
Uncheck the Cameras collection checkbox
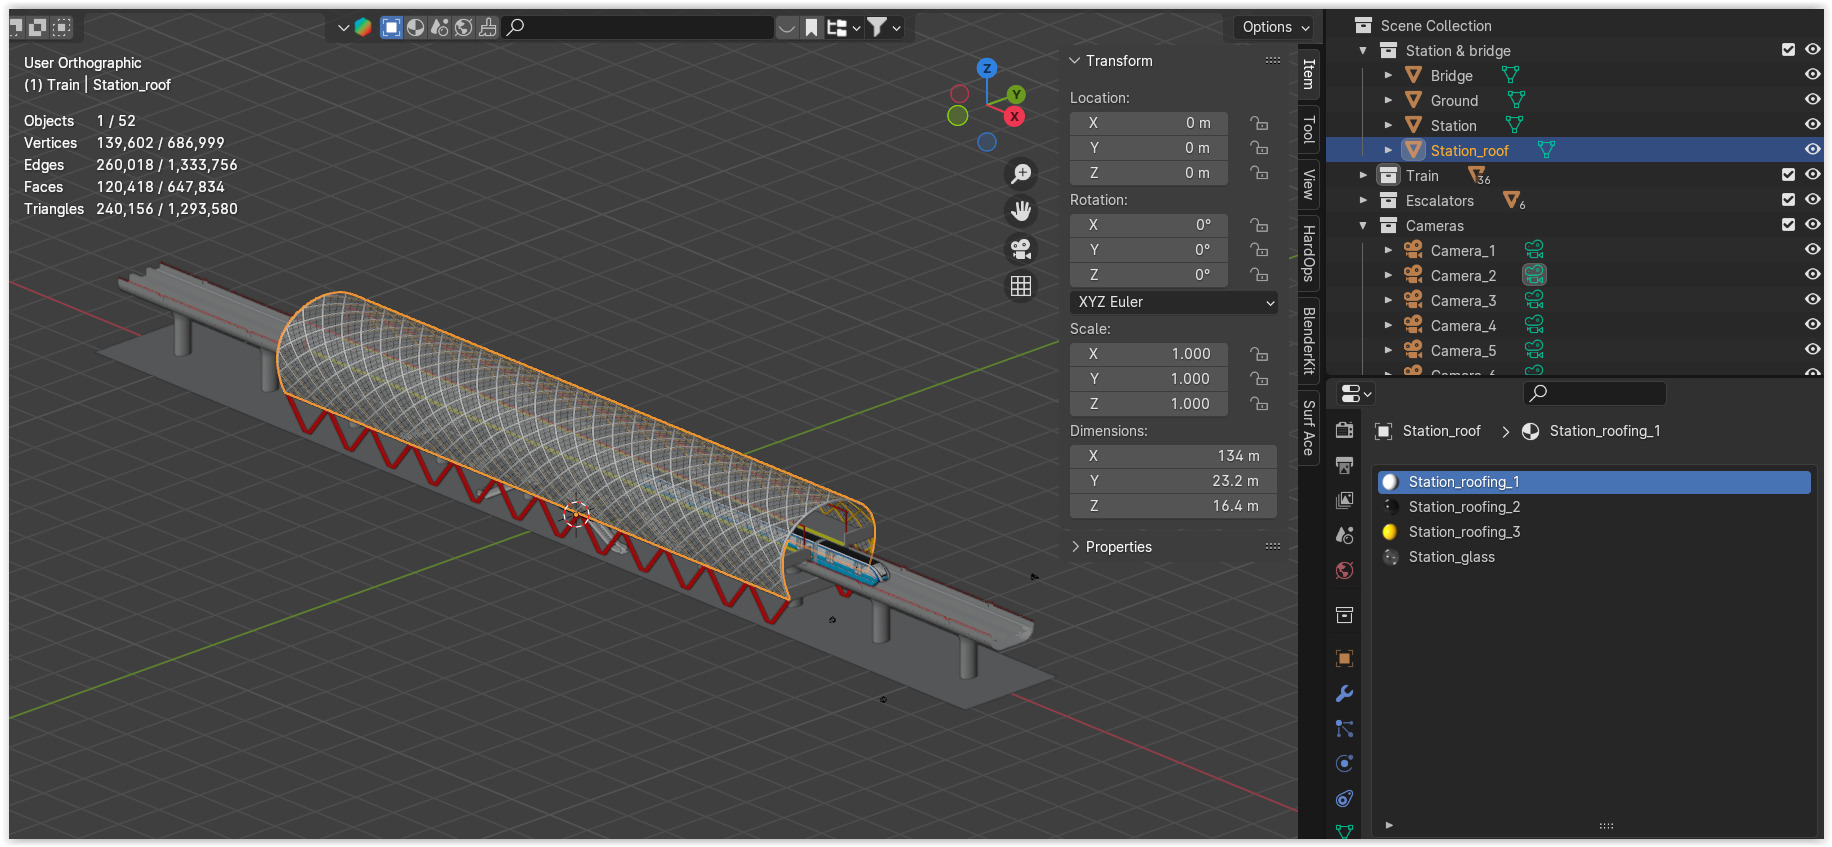click(1788, 225)
